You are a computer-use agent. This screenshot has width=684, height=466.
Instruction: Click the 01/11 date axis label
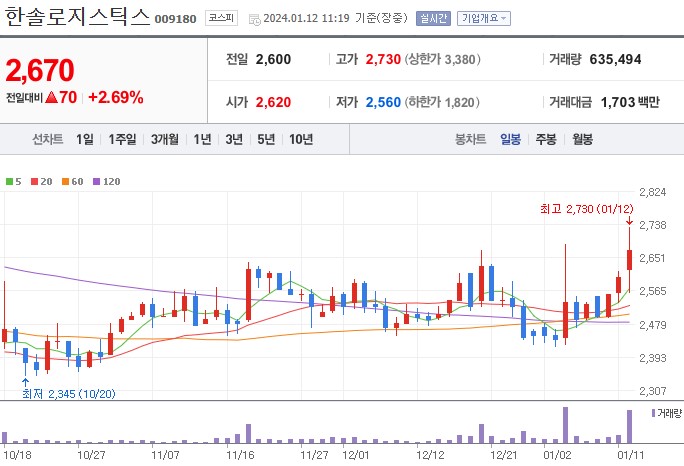[x=631, y=455]
